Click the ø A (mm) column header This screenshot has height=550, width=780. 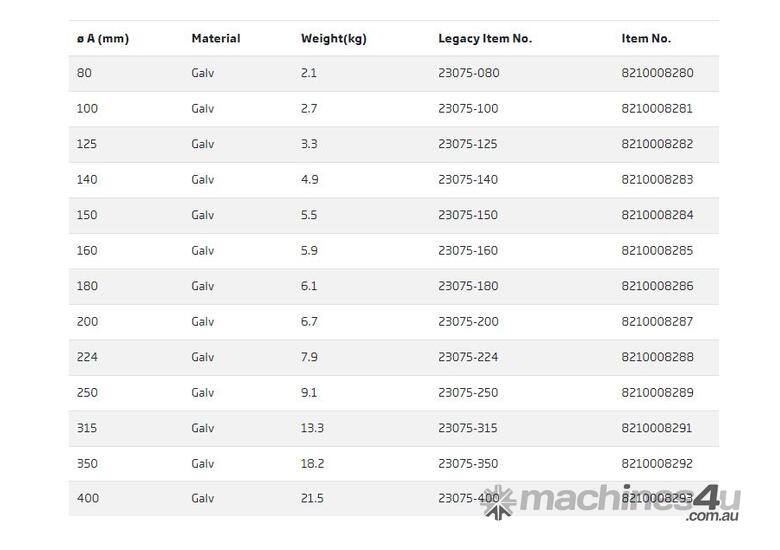pyautogui.click(x=103, y=39)
